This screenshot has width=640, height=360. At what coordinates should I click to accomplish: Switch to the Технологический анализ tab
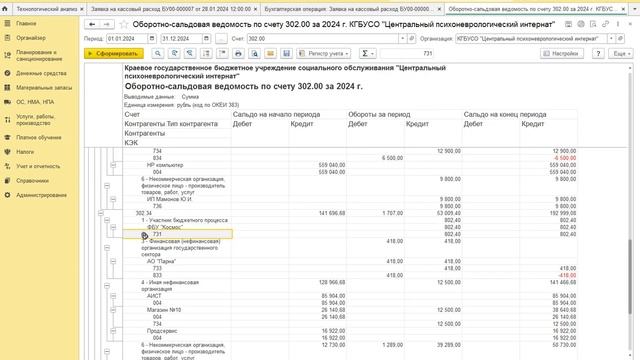[47, 9]
